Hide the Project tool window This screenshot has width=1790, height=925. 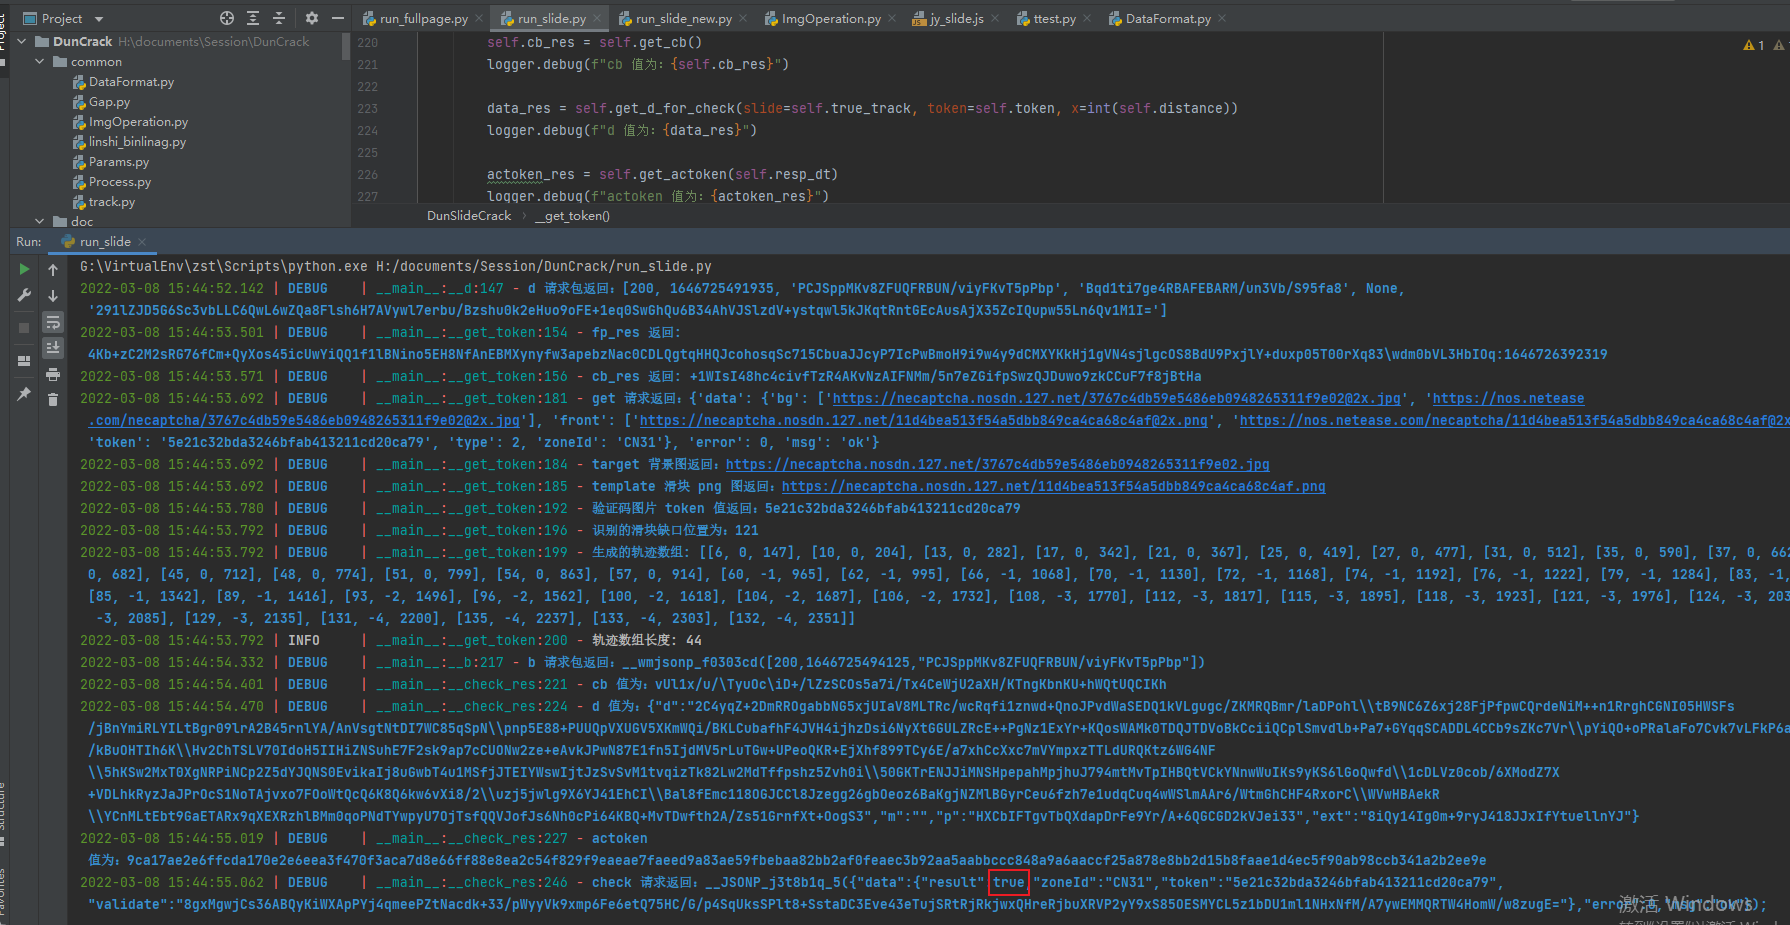click(x=338, y=18)
